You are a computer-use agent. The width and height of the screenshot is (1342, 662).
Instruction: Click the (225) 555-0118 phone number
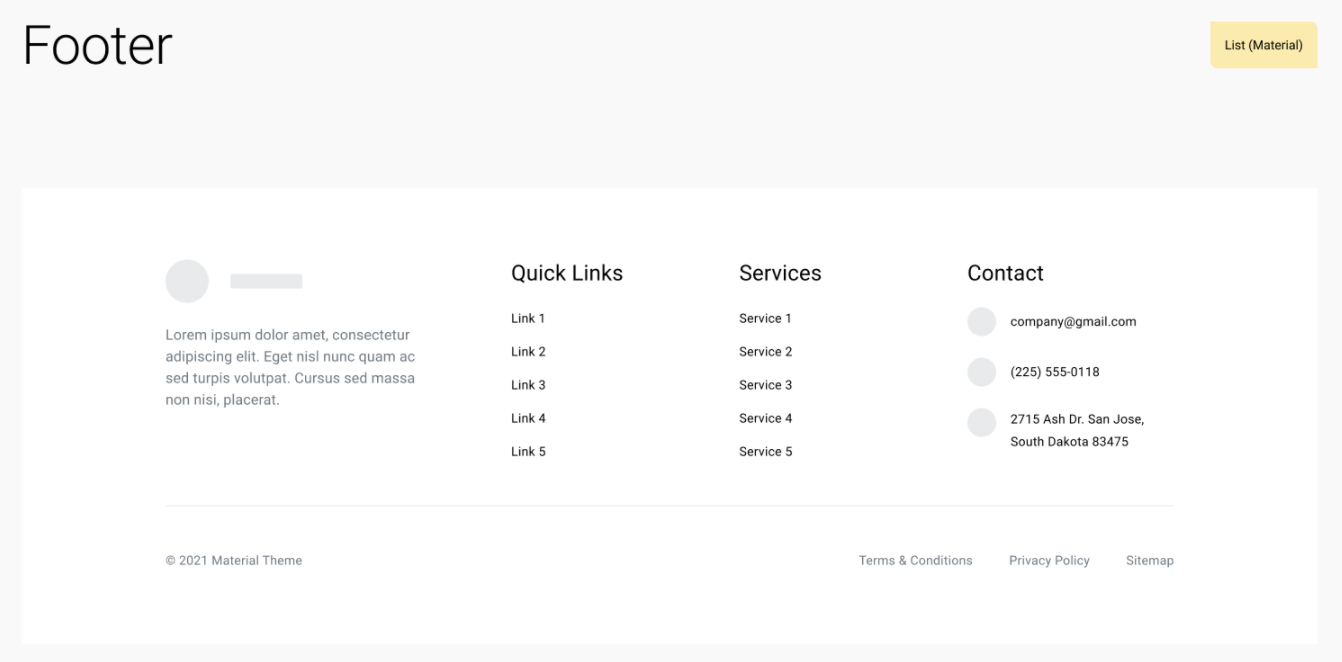[1055, 372]
